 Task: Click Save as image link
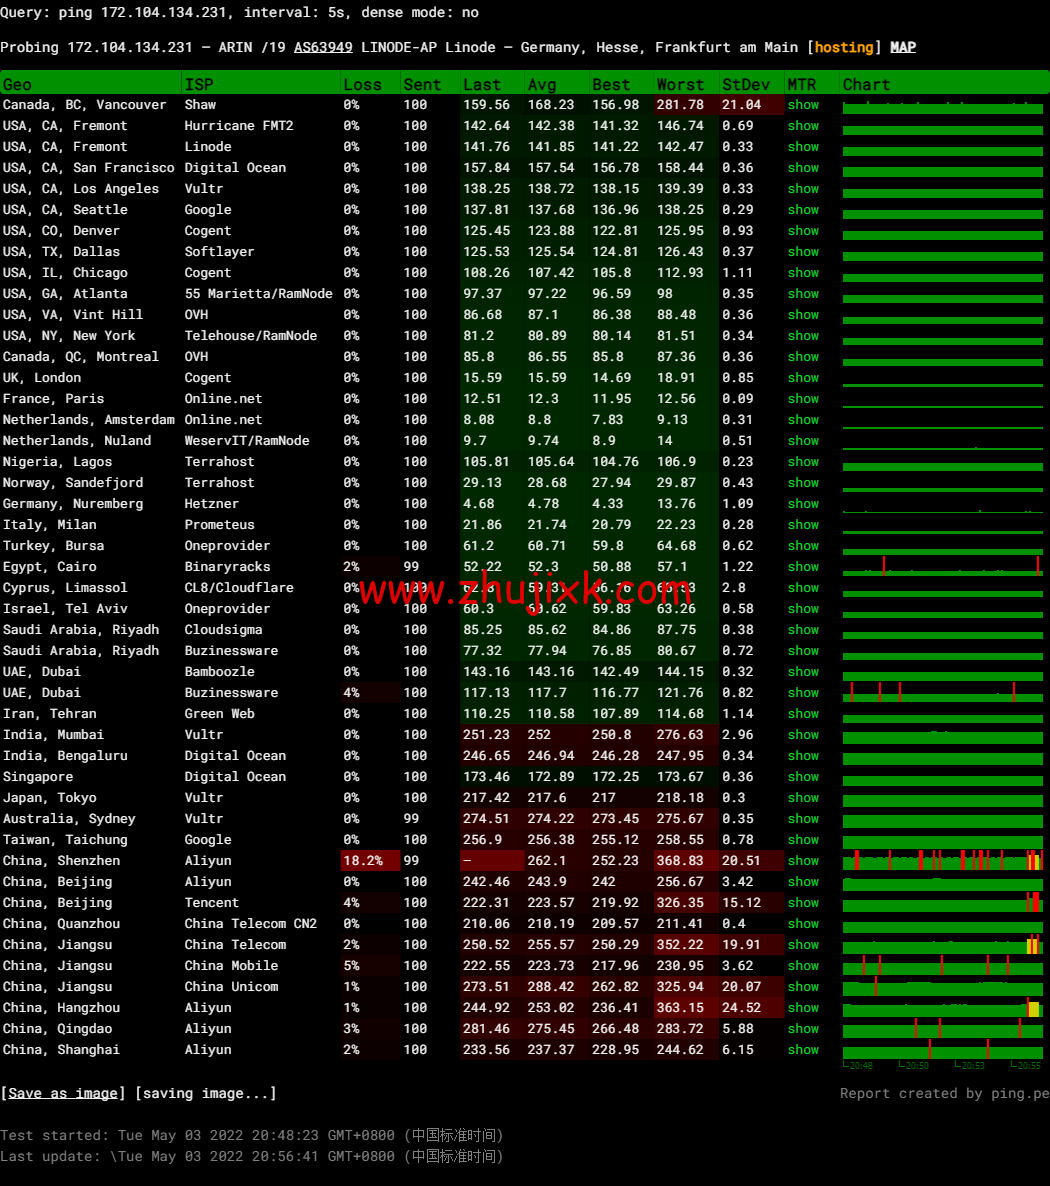(63, 1093)
